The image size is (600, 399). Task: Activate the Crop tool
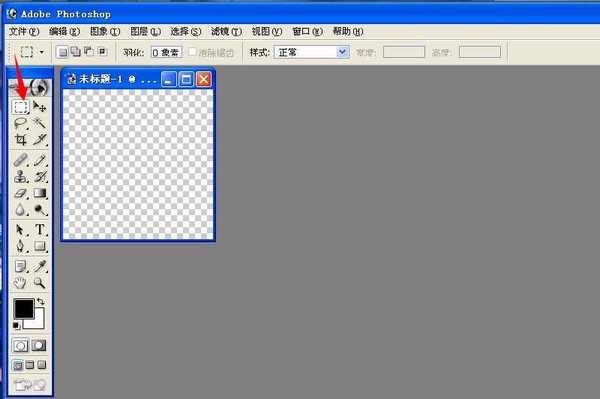[x=21, y=140]
